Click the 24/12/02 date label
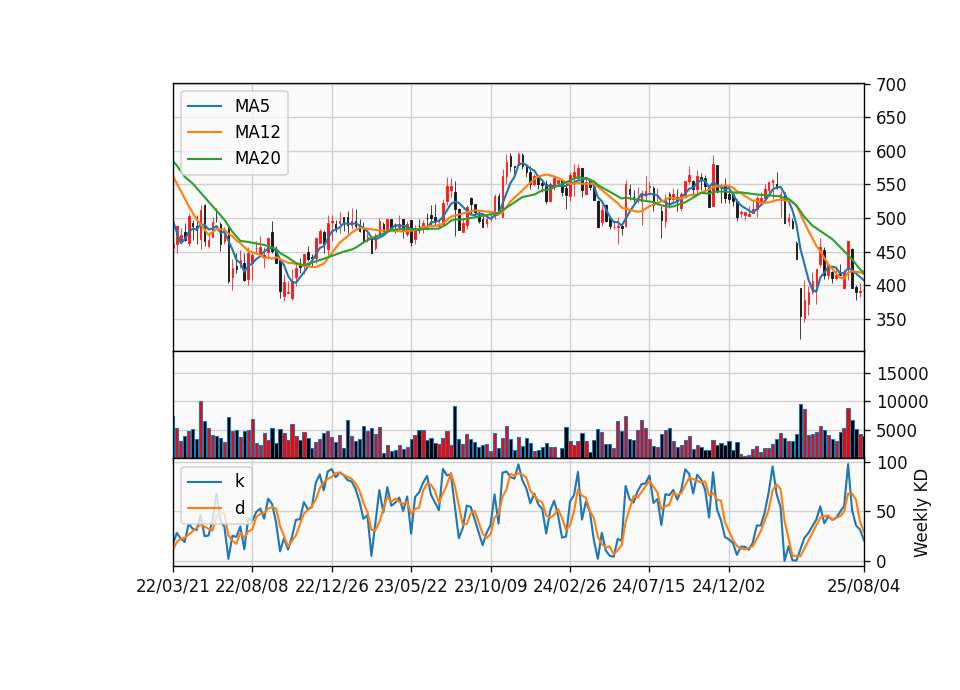Screen dimensions: 960x690 coord(729,586)
